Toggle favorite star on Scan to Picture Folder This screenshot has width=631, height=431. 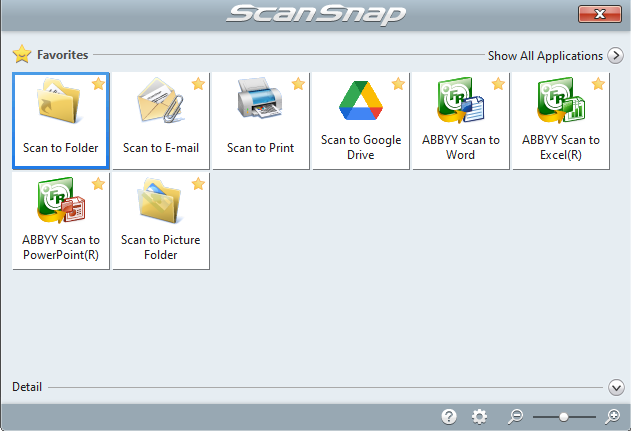click(198, 184)
